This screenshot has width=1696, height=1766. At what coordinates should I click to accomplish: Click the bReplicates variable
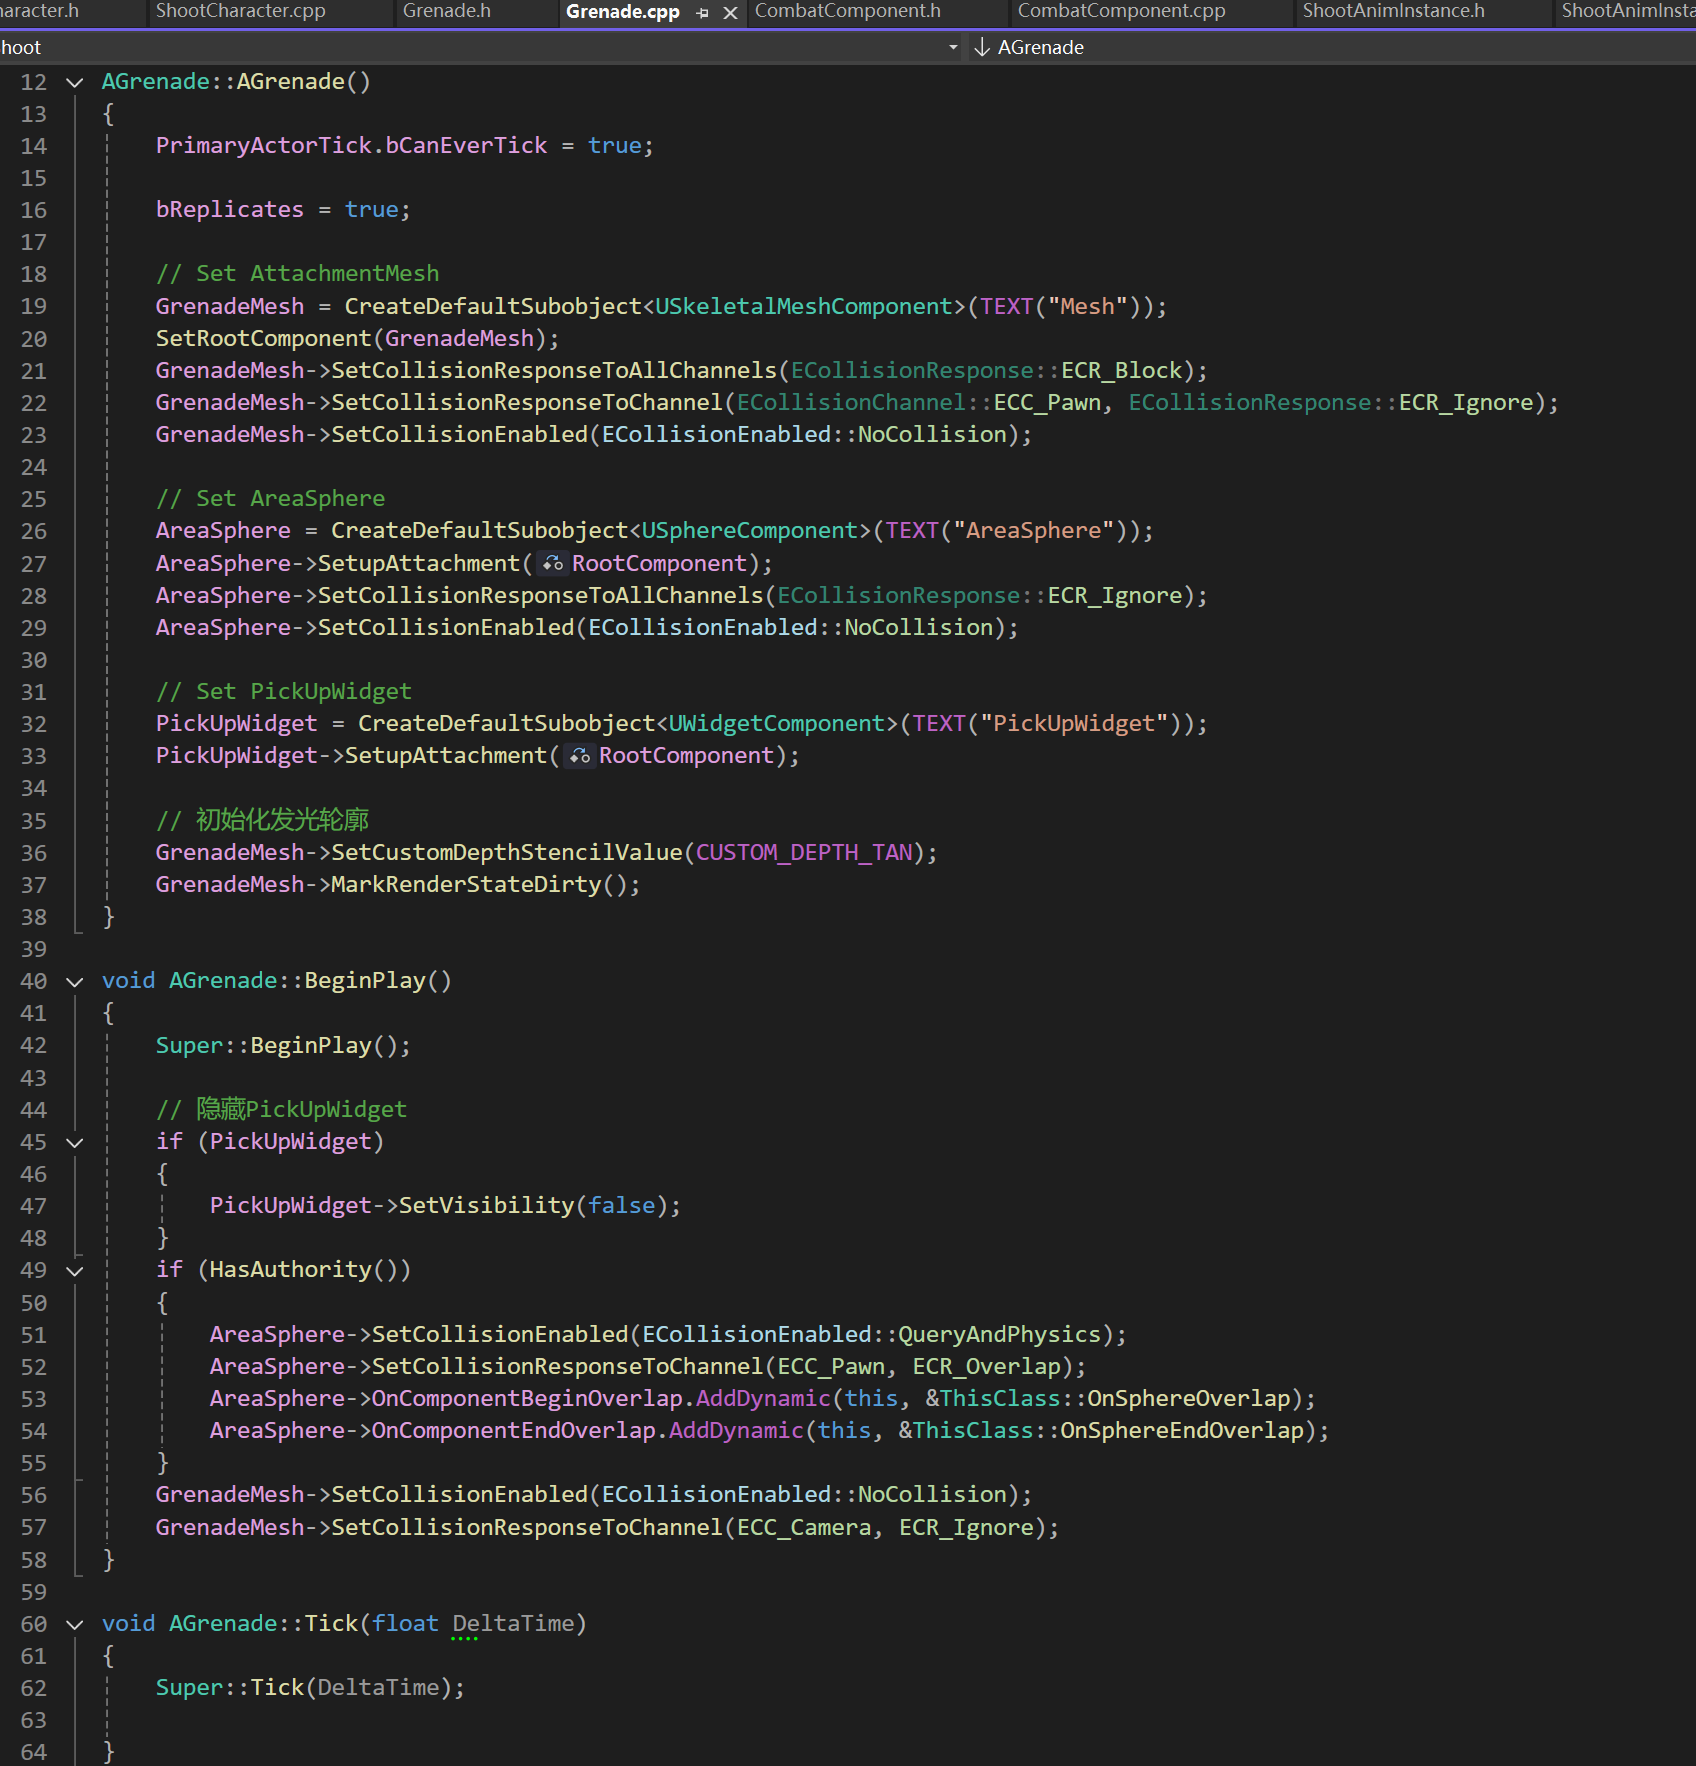click(x=229, y=209)
